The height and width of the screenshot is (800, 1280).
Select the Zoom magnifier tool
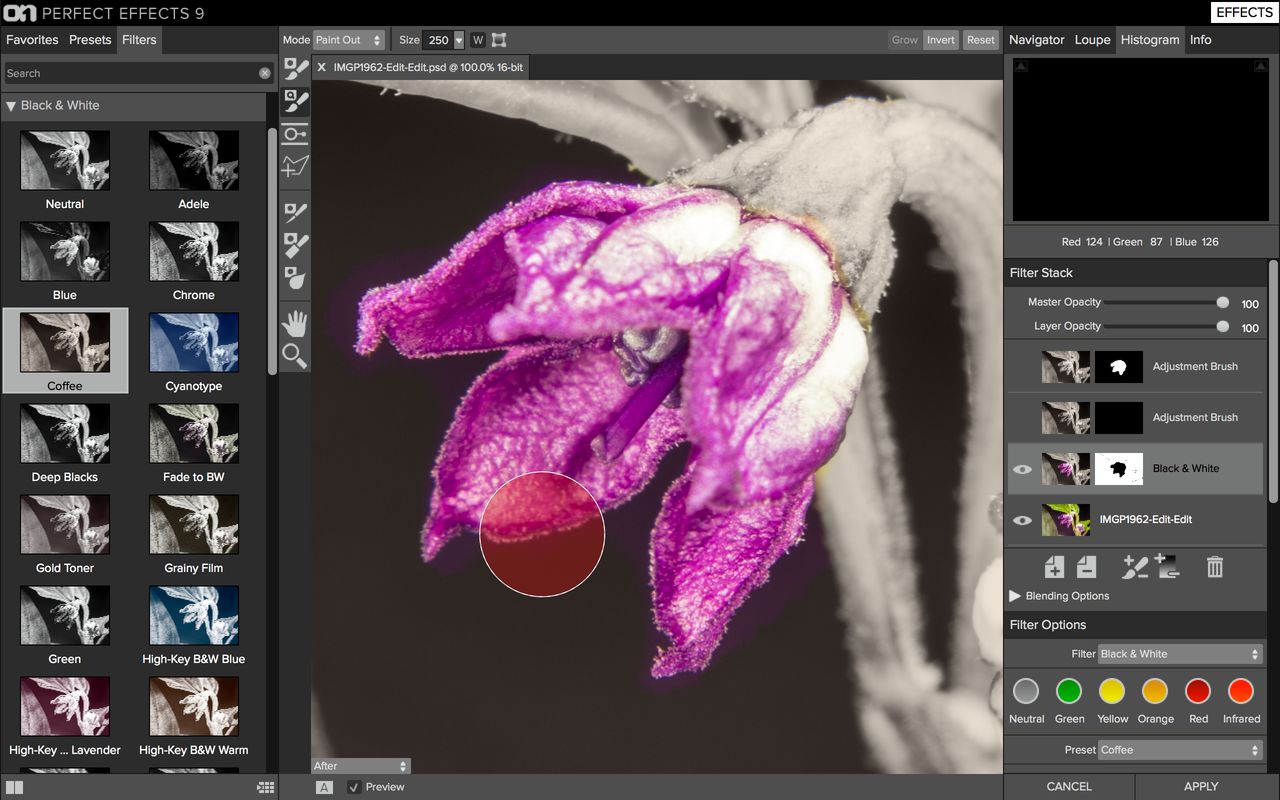(295, 355)
